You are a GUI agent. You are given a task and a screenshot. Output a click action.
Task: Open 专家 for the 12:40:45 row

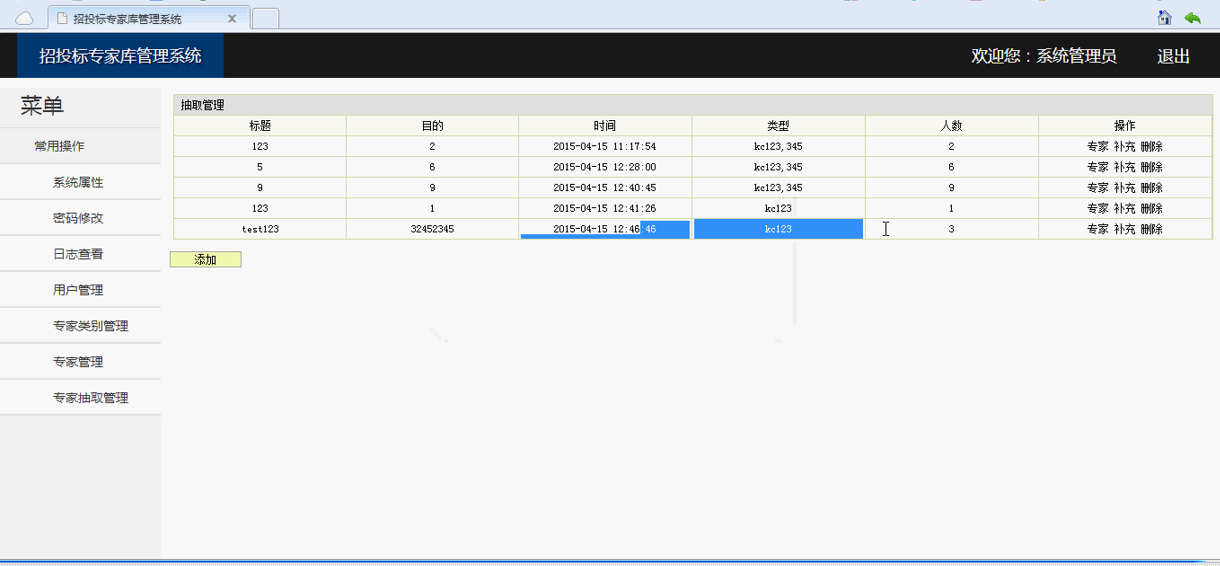1097,188
